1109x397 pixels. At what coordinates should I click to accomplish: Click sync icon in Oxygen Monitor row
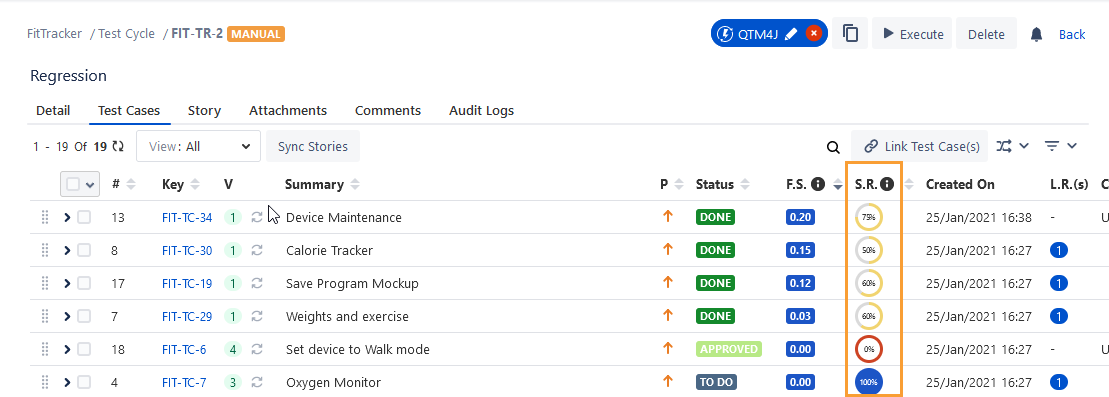[257, 382]
